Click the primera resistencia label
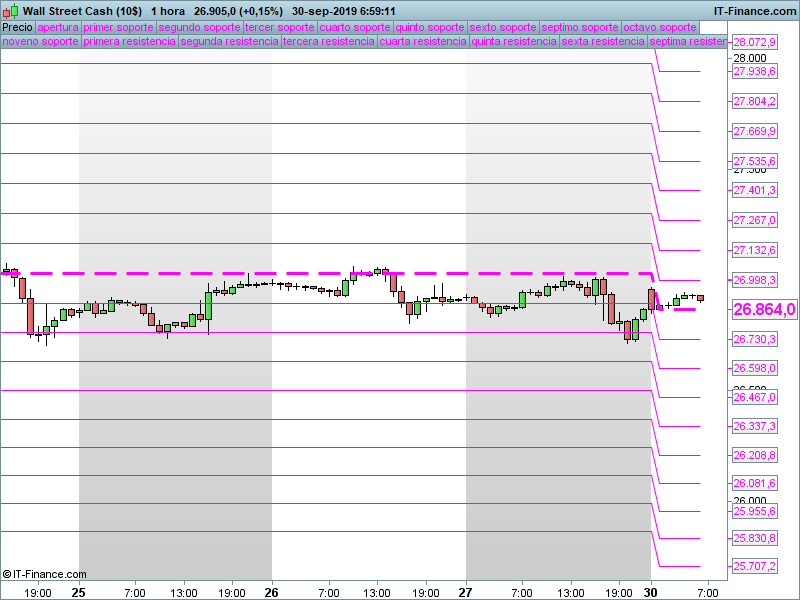Viewport: 800px width, 600px height. click(x=129, y=42)
